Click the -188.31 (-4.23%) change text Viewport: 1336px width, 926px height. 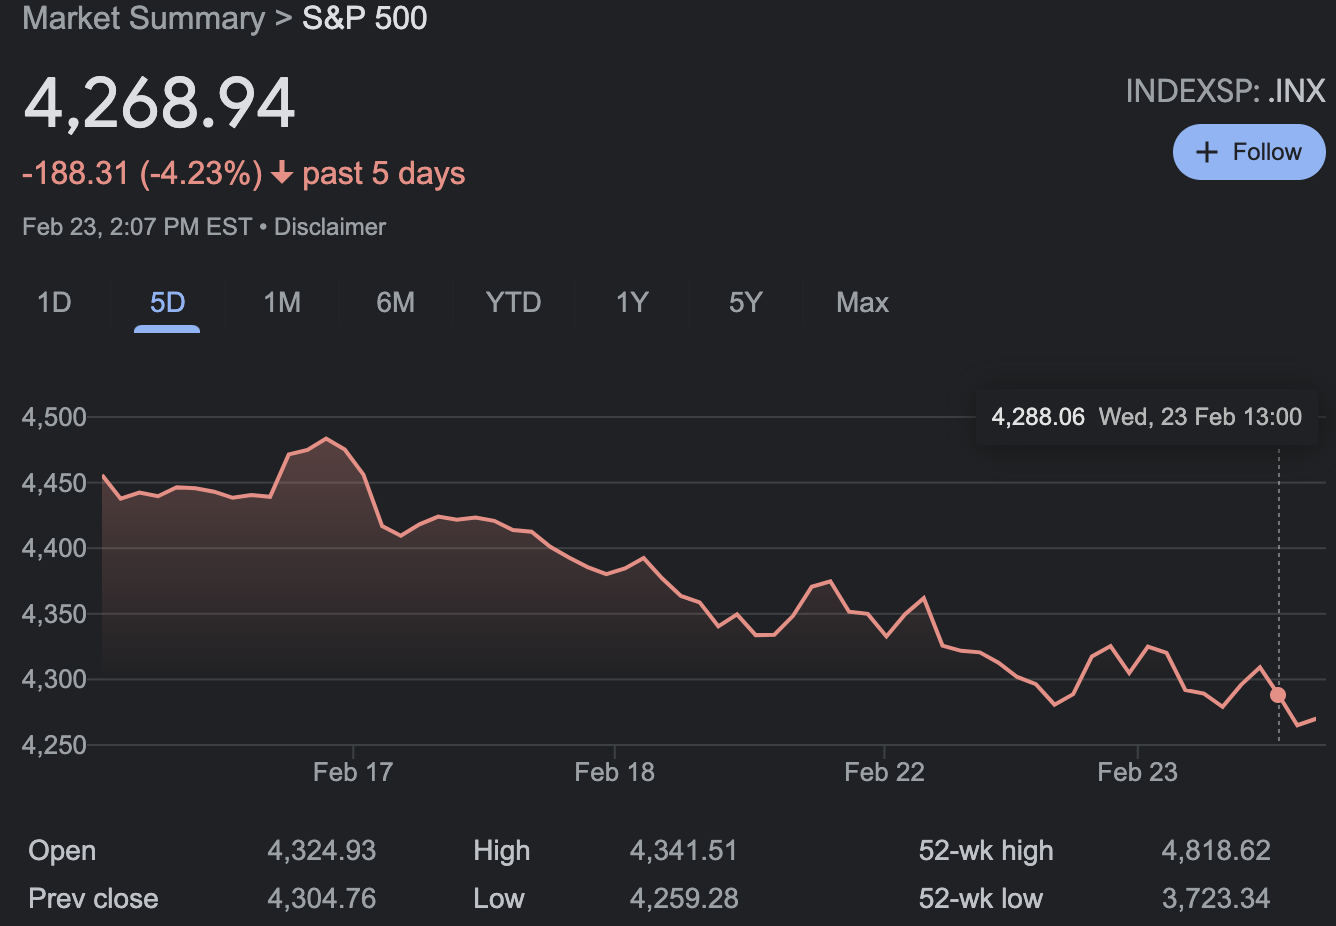(142, 173)
